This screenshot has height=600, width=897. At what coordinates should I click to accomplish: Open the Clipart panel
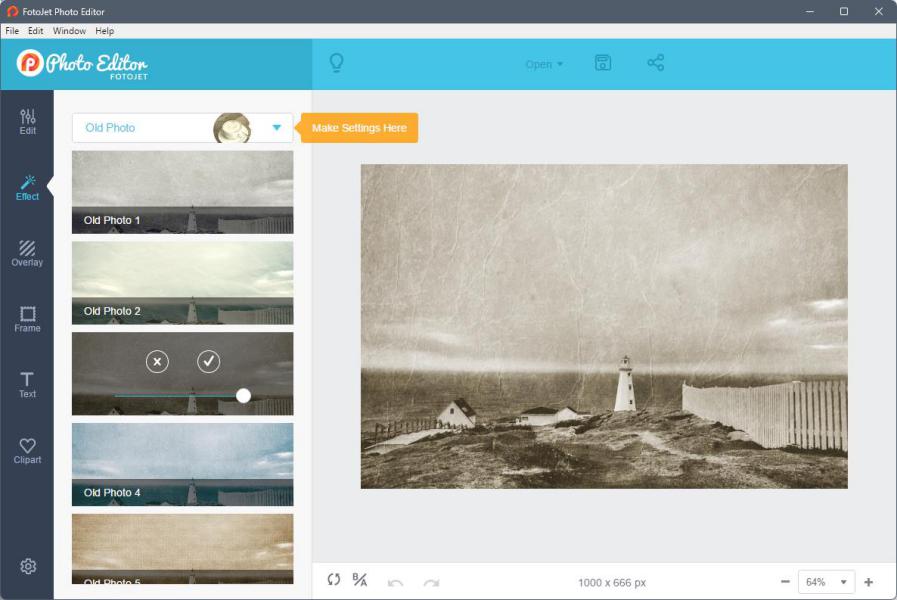coord(27,451)
